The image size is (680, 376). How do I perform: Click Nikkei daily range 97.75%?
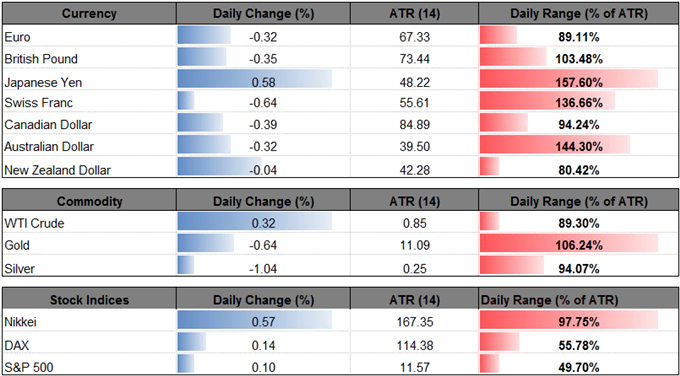click(x=579, y=322)
